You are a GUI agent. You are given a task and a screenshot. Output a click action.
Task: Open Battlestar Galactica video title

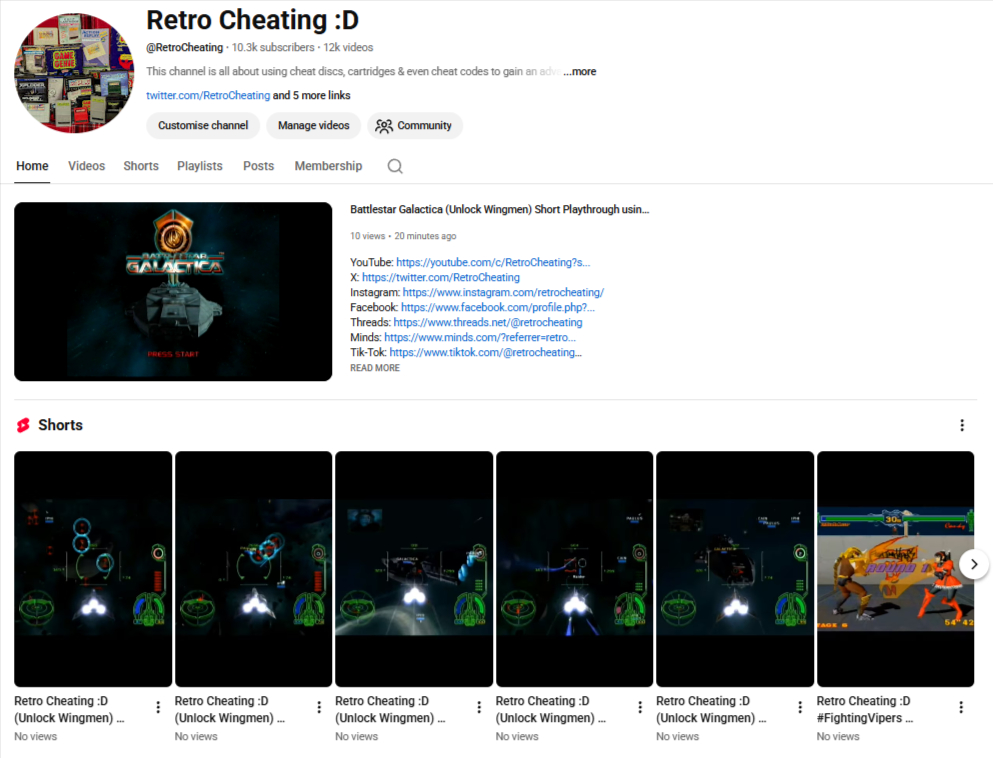[x=500, y=210]
